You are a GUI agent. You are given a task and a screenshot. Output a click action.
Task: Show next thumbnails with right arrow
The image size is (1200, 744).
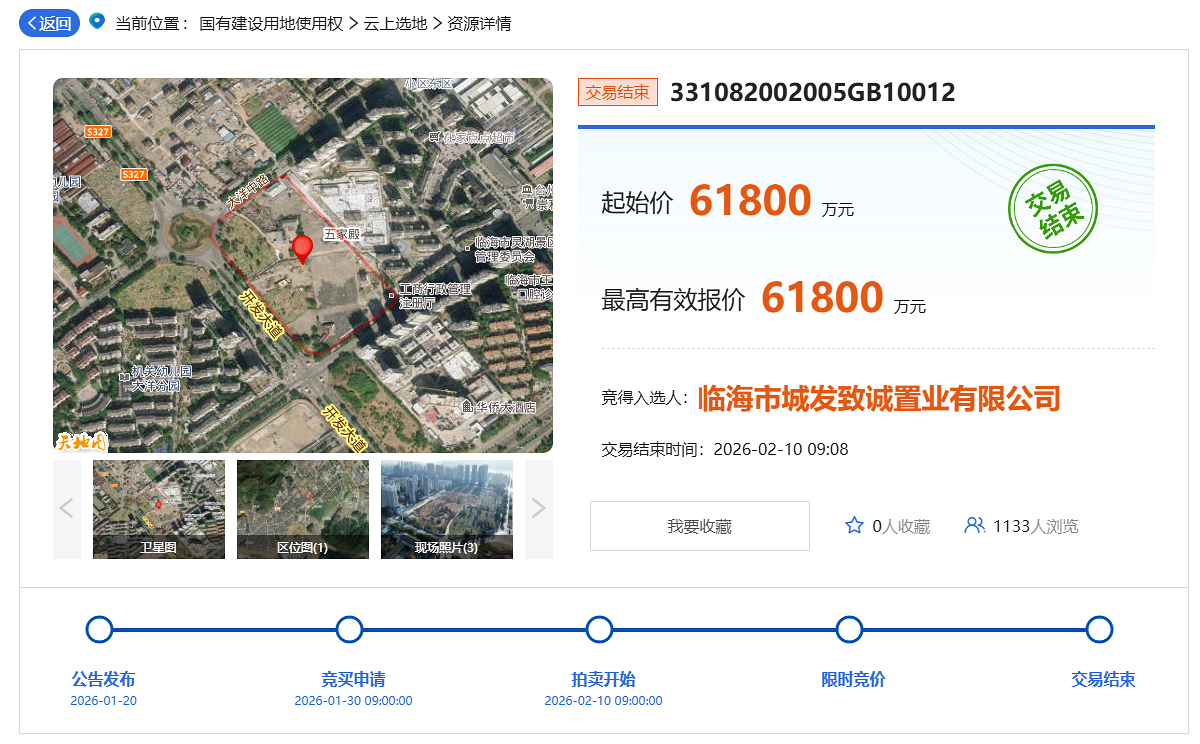(x=538, y=509)
